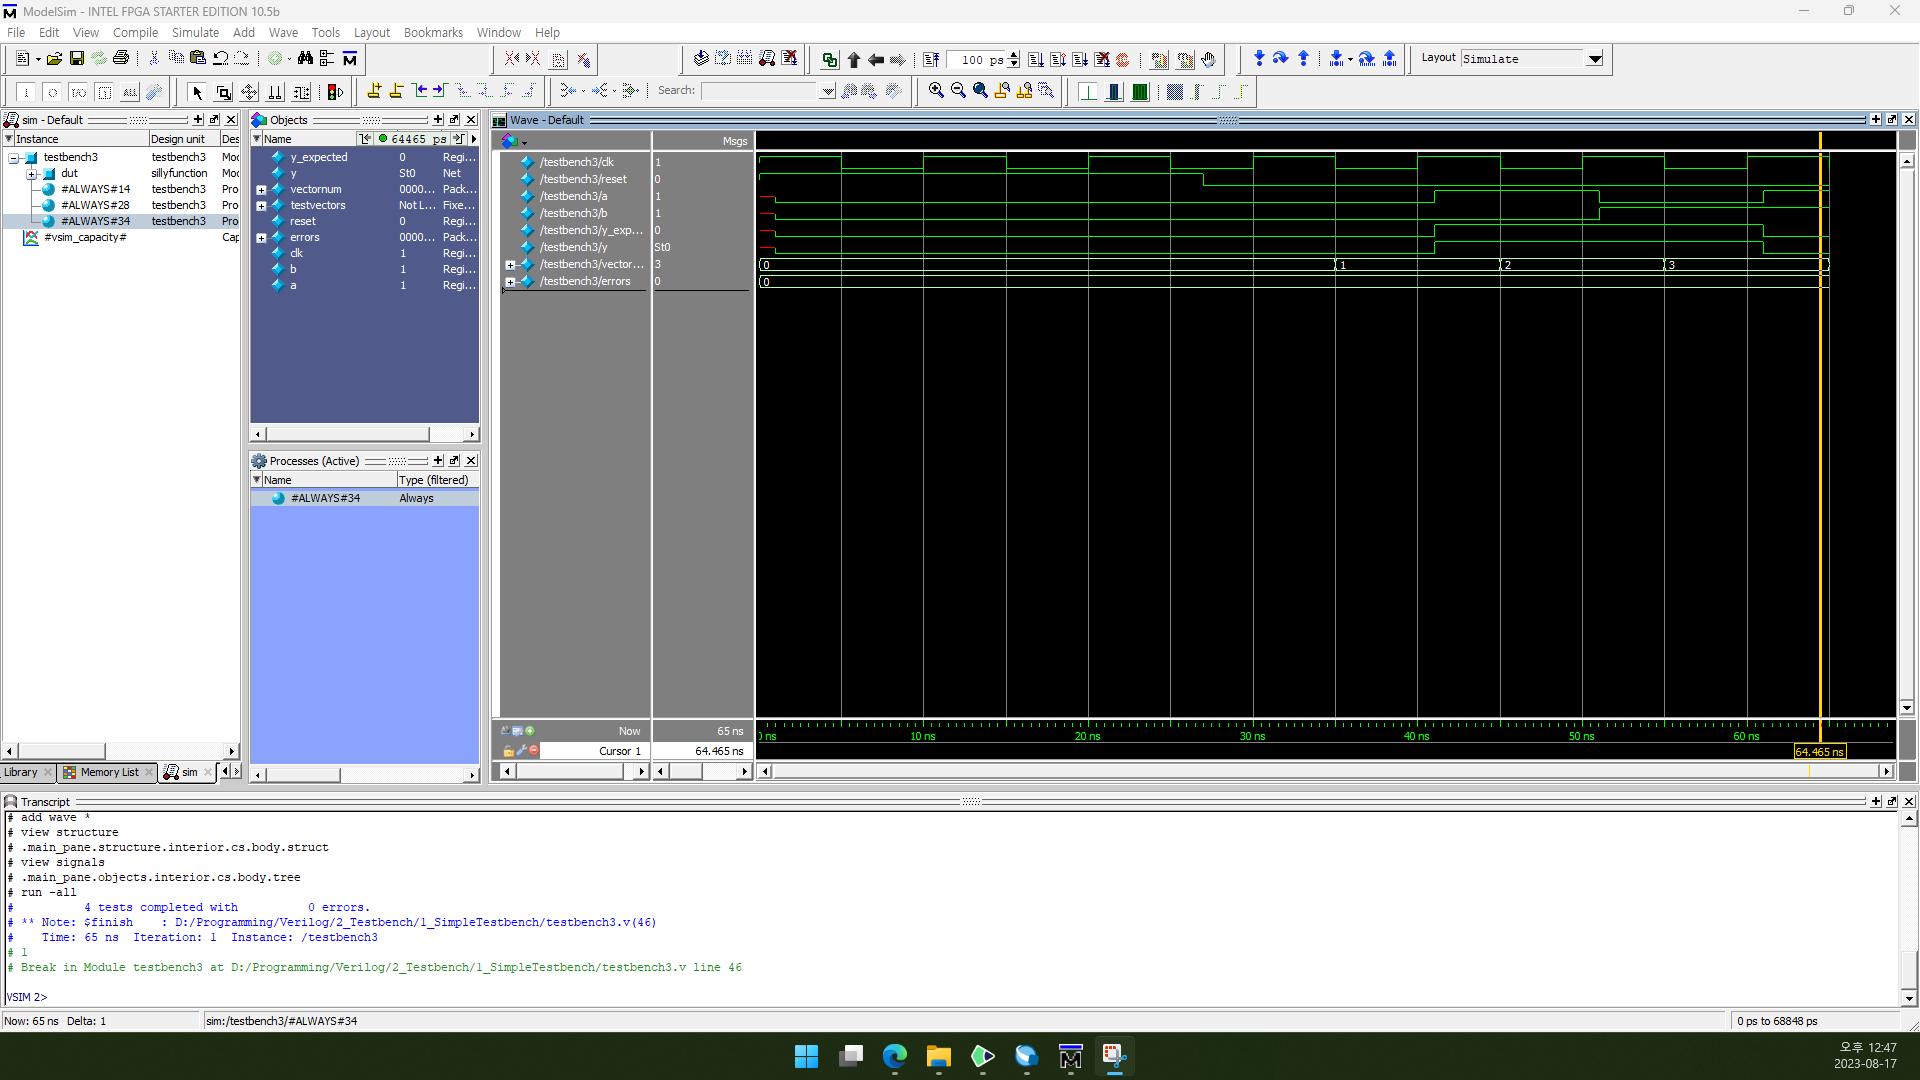Select the sim tab in bottom panel
The image size is (1920, 1080).
click(185, 773)
